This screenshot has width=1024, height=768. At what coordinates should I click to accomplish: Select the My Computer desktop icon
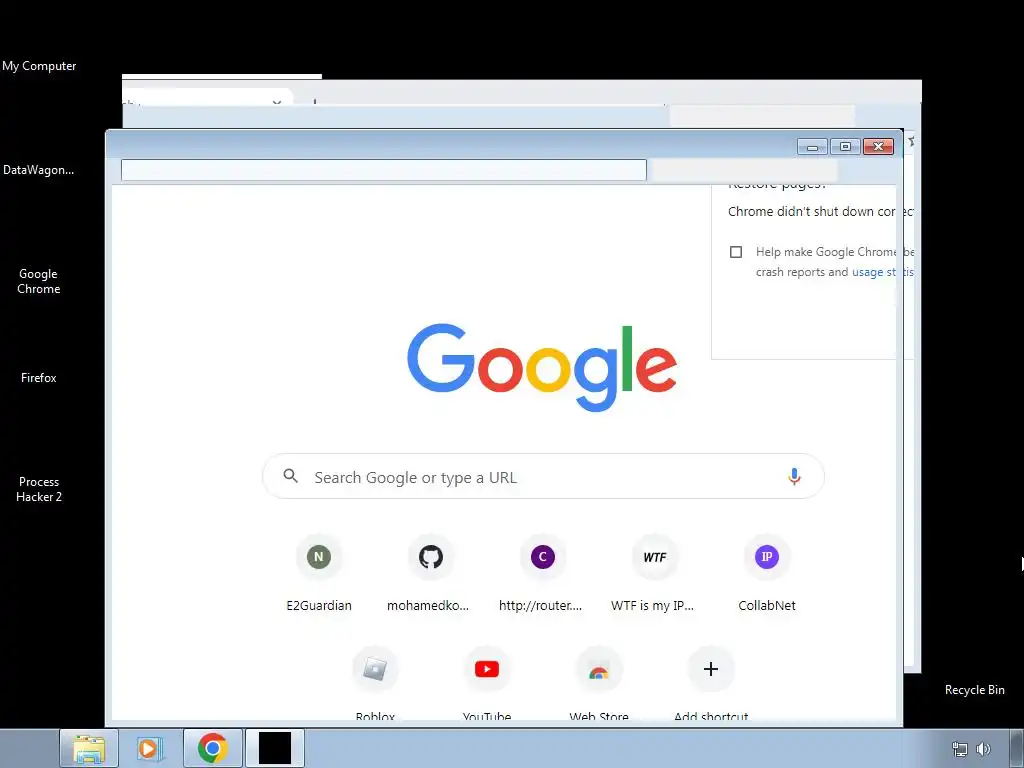39,66
